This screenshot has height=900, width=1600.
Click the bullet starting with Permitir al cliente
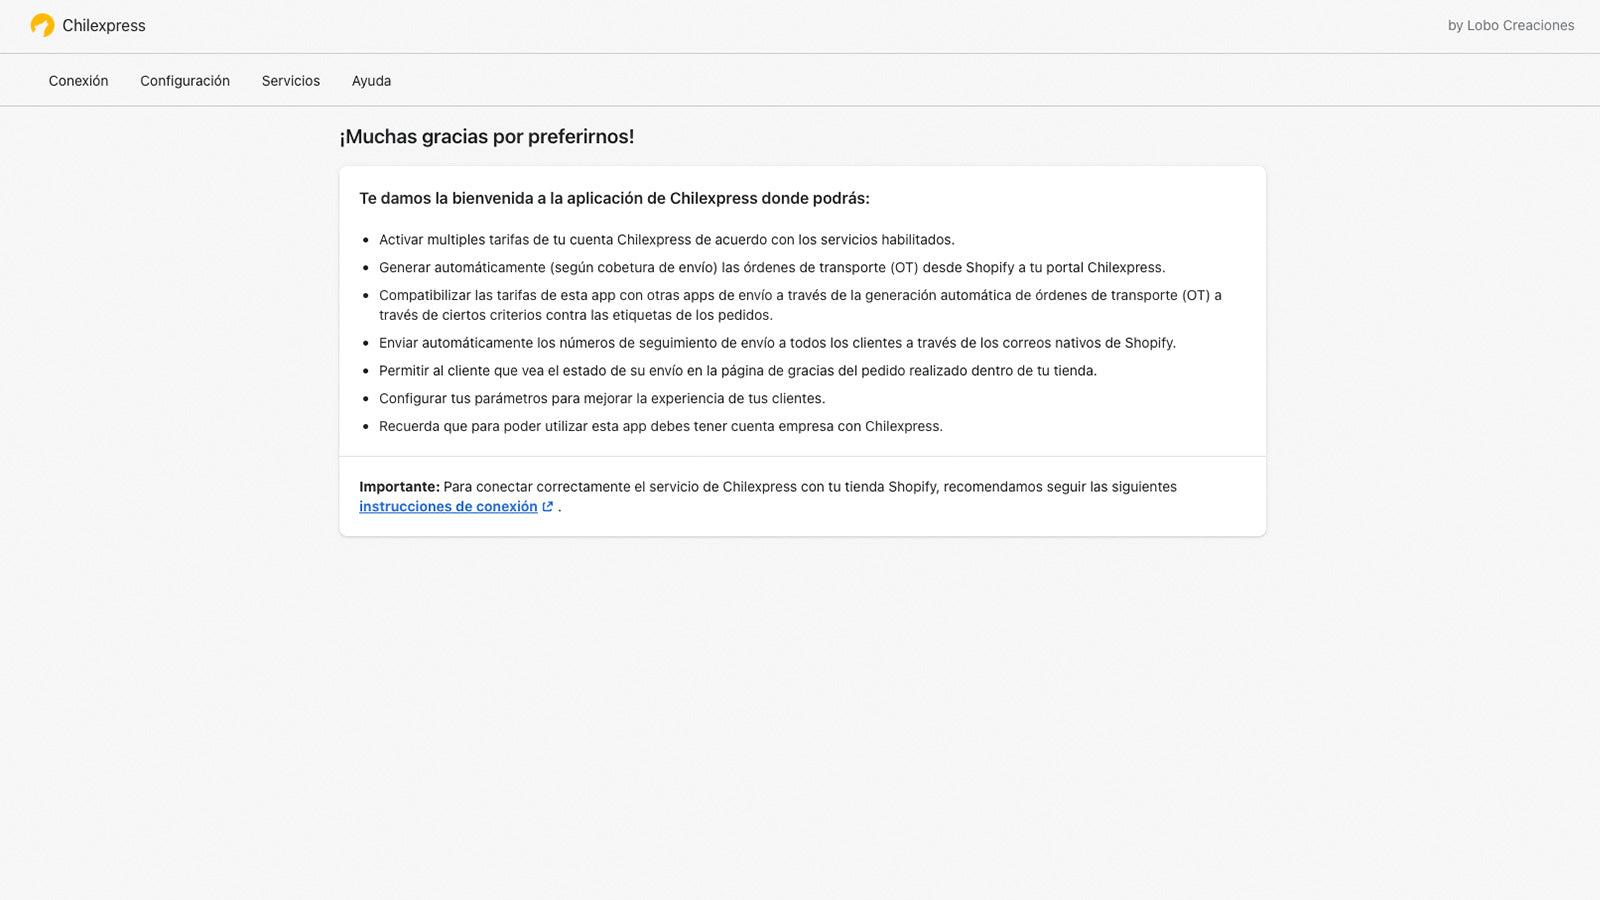point(738,371)
